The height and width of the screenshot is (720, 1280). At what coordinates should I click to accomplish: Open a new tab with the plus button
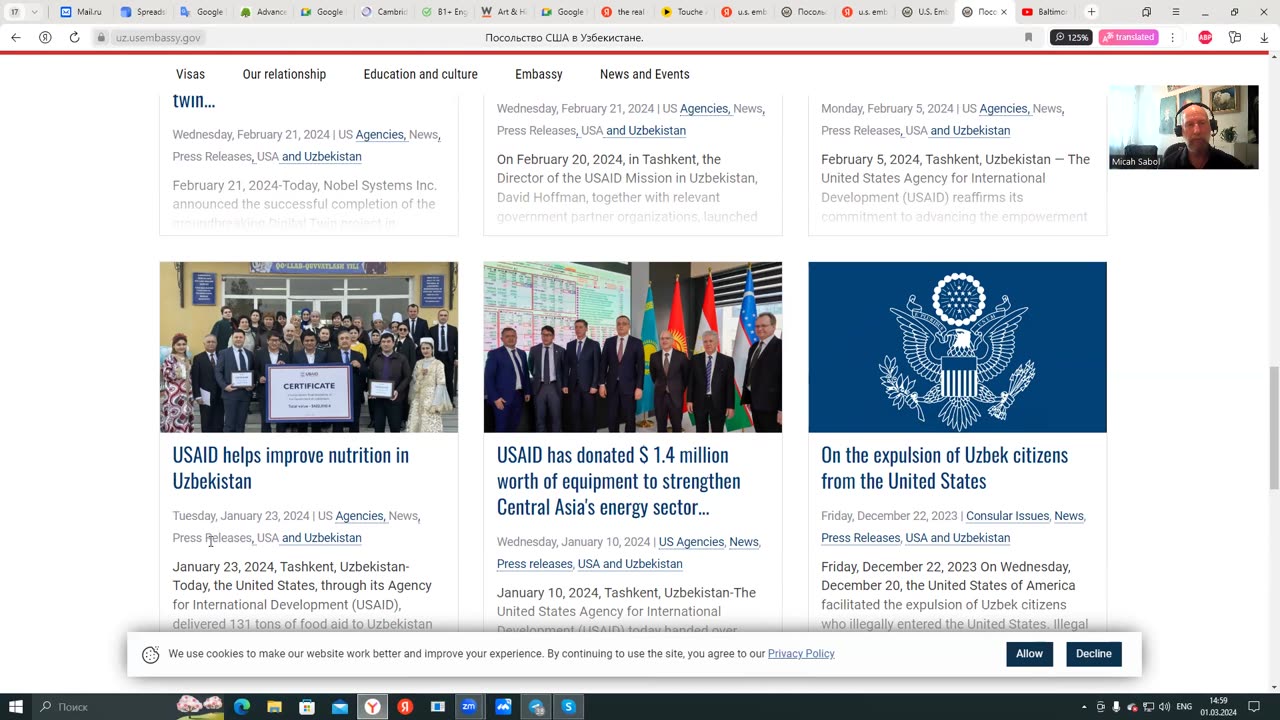(x=1091, y=12)
